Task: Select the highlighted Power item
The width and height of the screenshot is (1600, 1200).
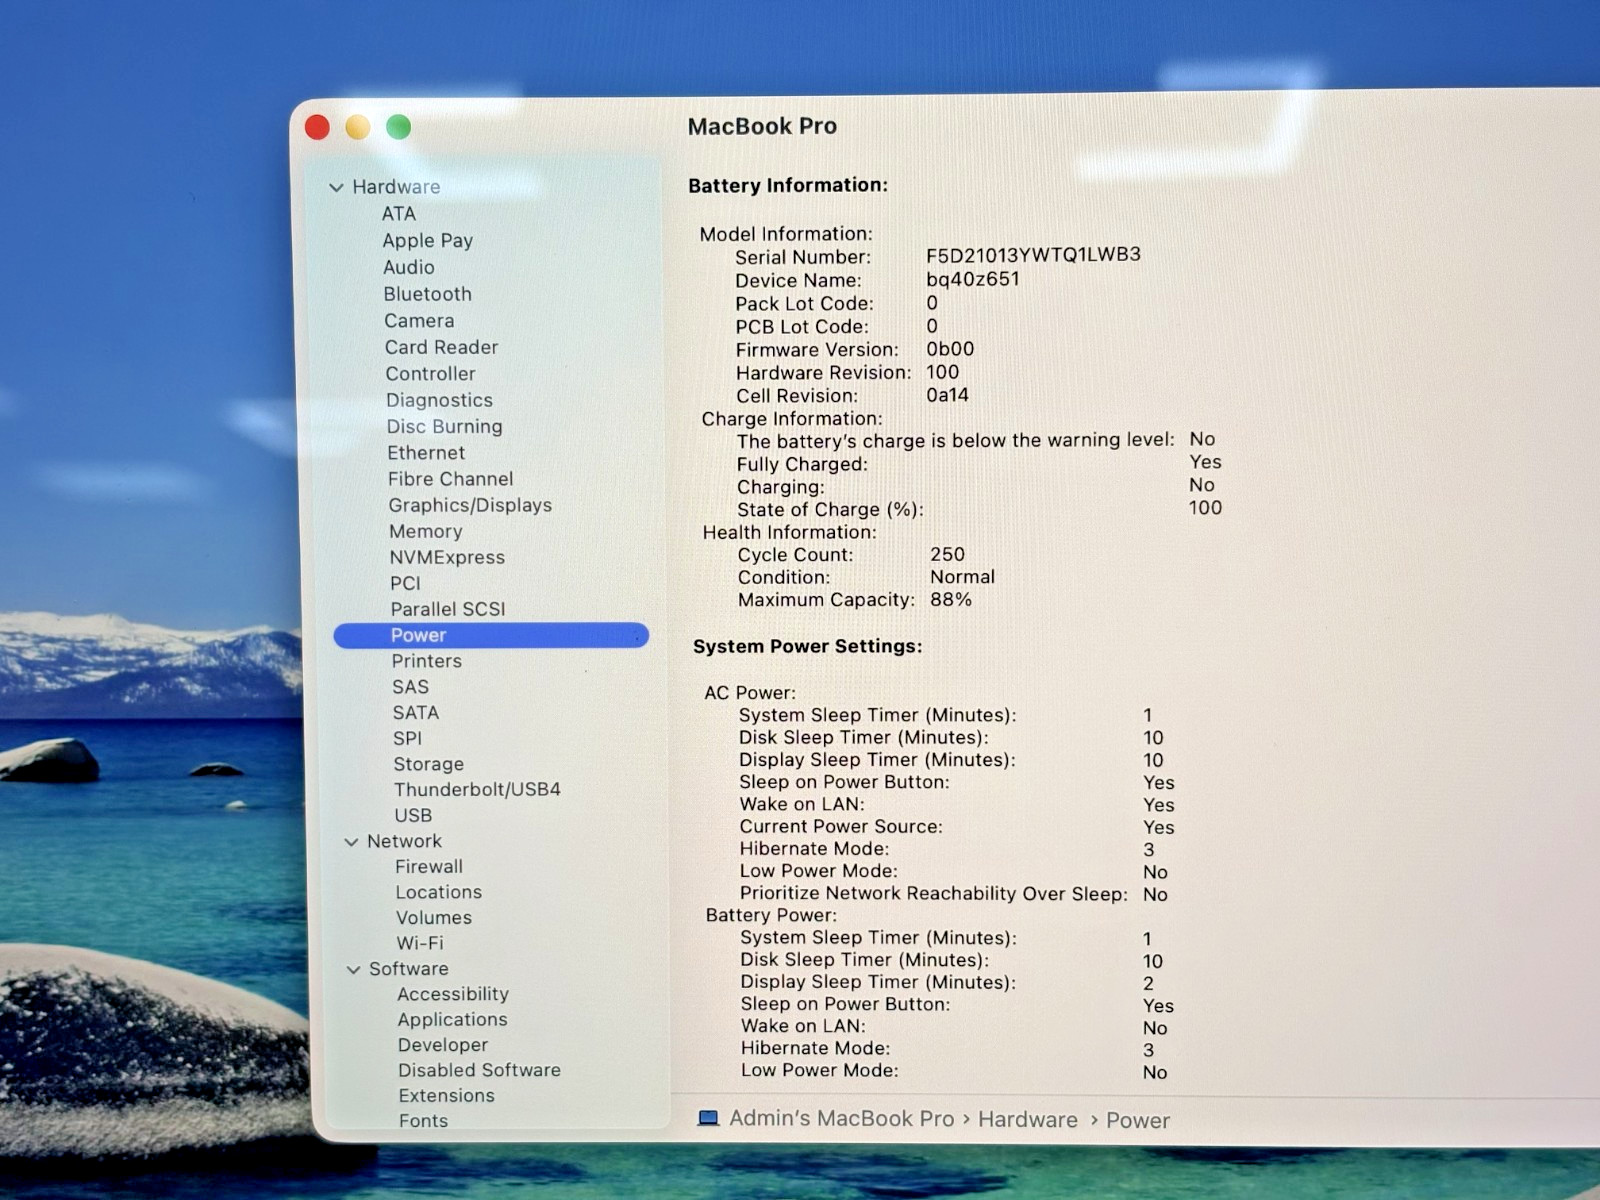Action: [x=491, y=635]
